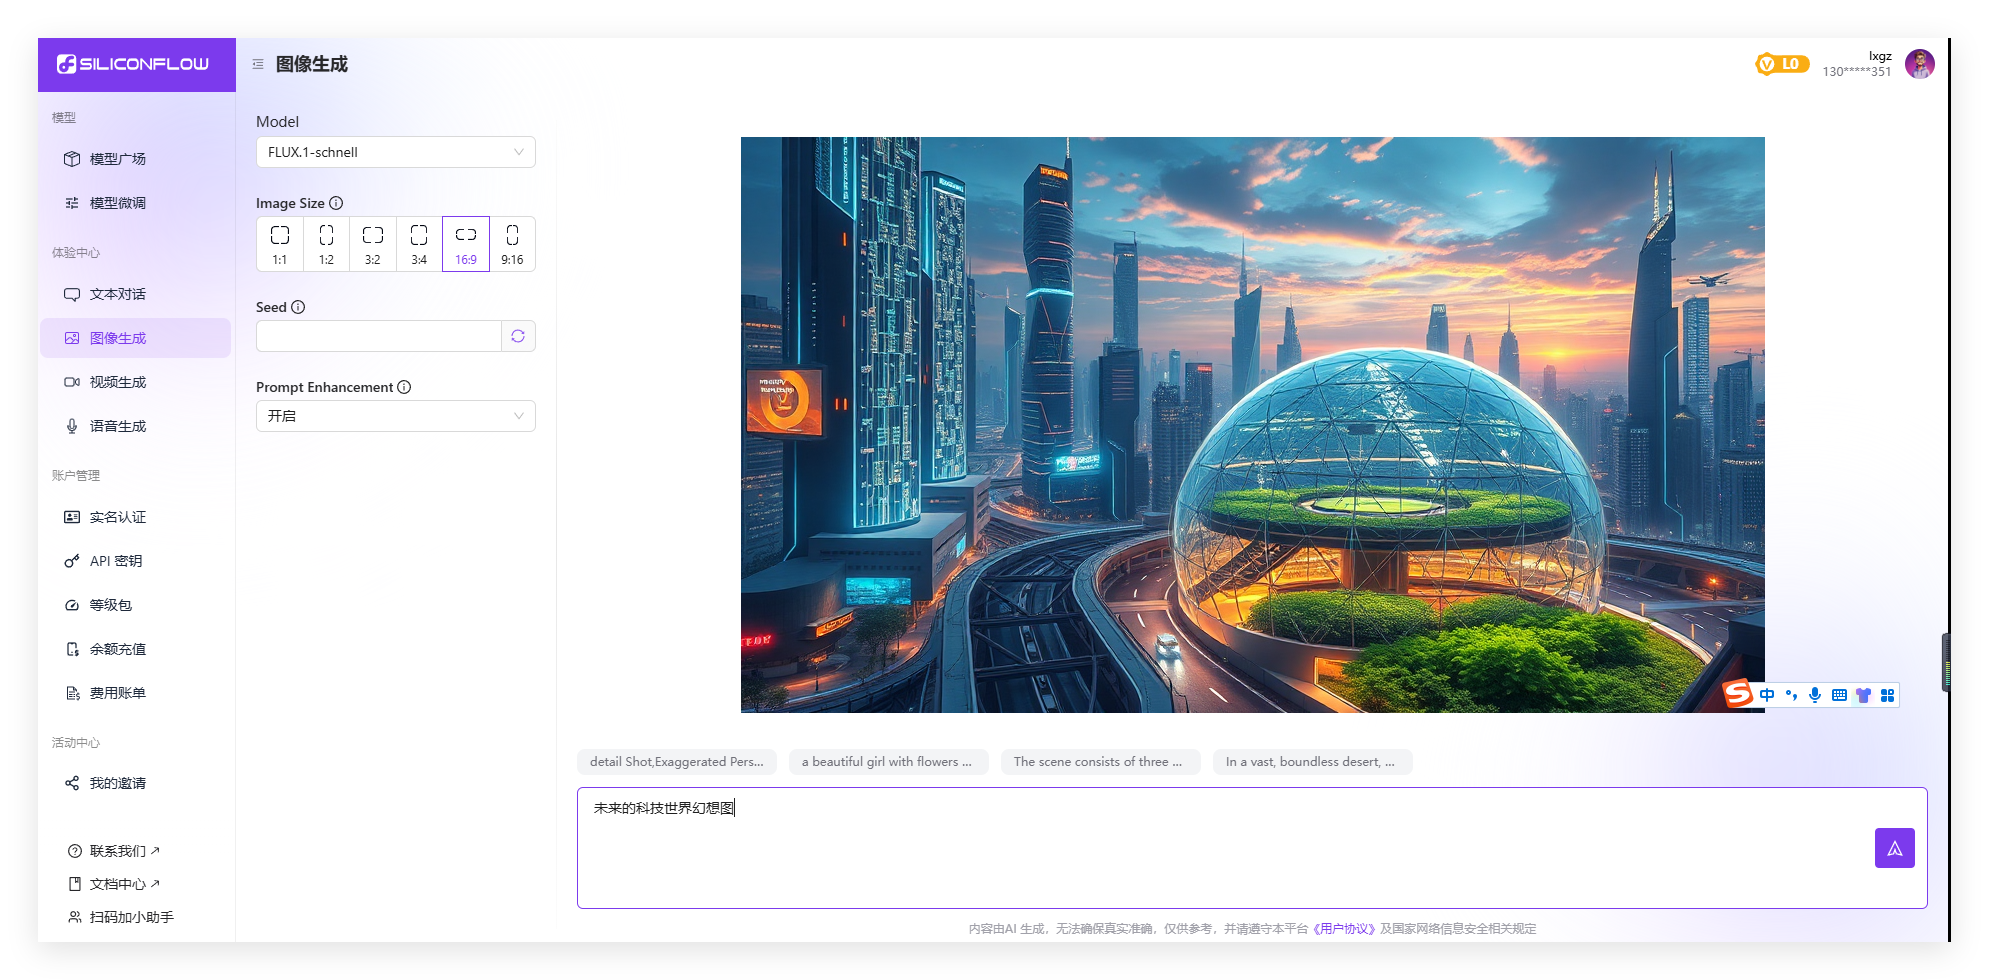
Task: Go to 余额充值
Action: 135,649
